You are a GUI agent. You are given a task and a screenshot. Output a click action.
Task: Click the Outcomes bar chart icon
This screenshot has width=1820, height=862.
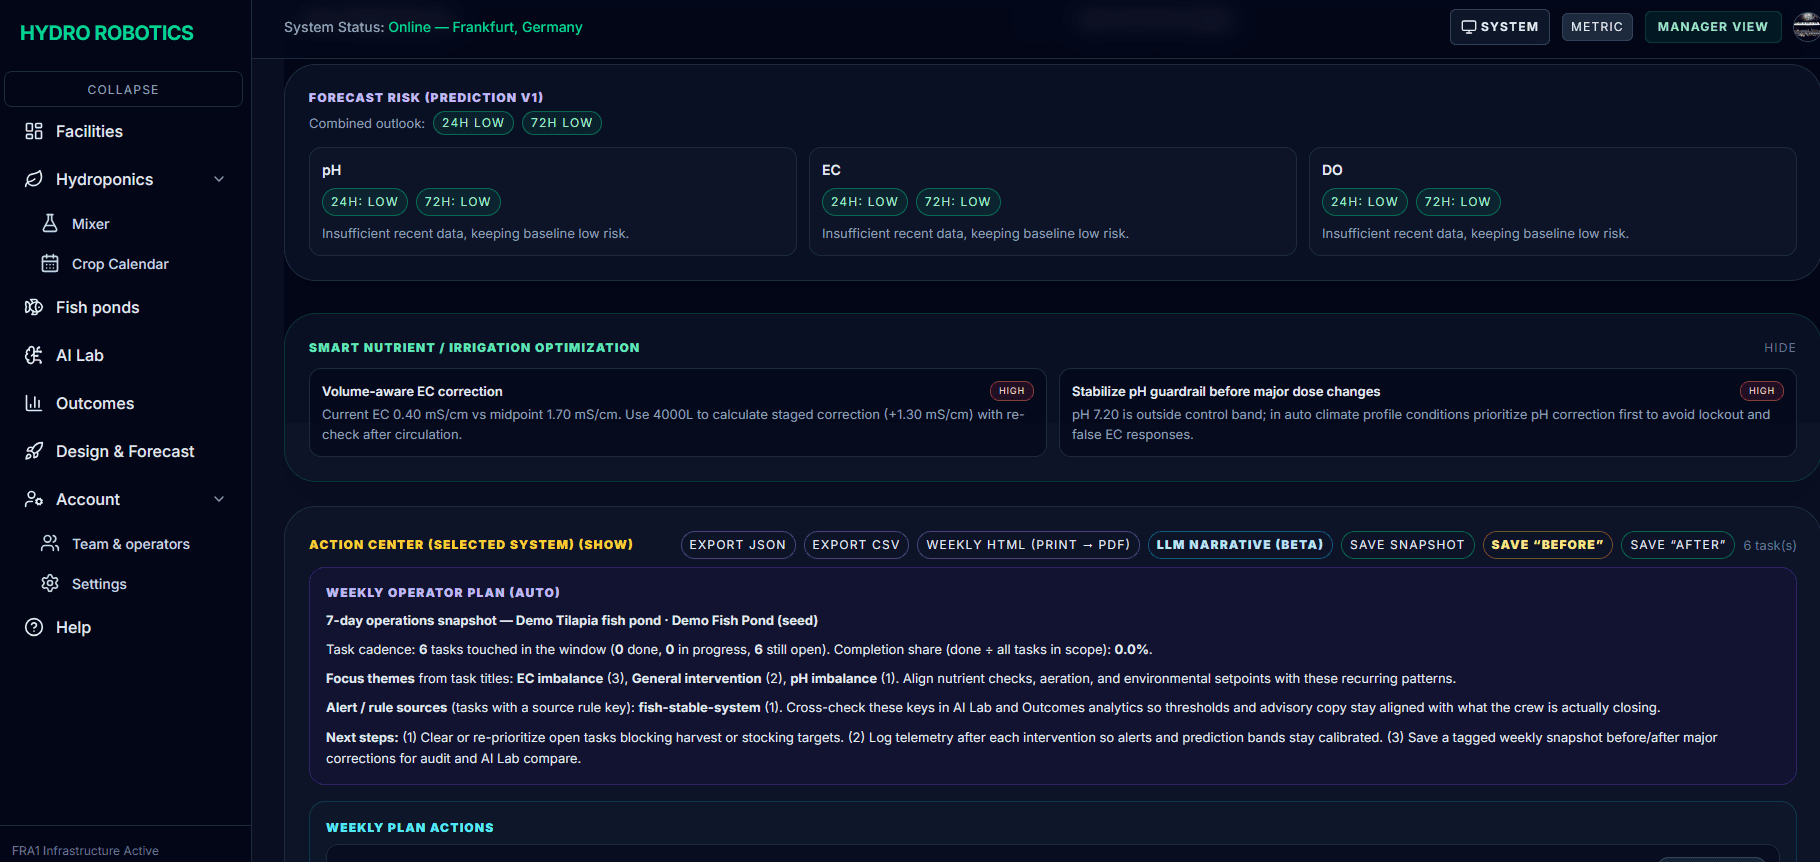tap(34, 403)
